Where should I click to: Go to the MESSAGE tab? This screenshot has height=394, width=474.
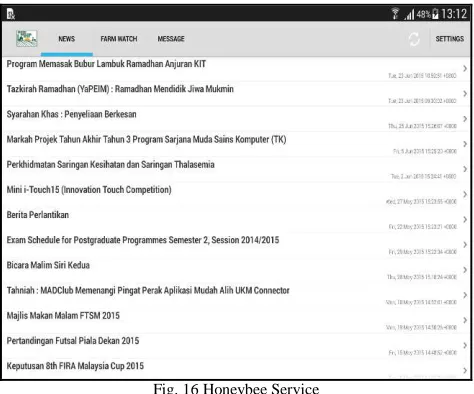pos(171,39)
